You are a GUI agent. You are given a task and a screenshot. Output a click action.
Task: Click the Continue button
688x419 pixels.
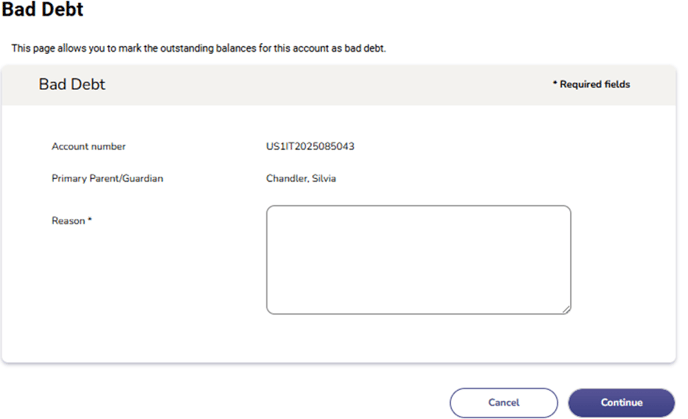point(621,402)
